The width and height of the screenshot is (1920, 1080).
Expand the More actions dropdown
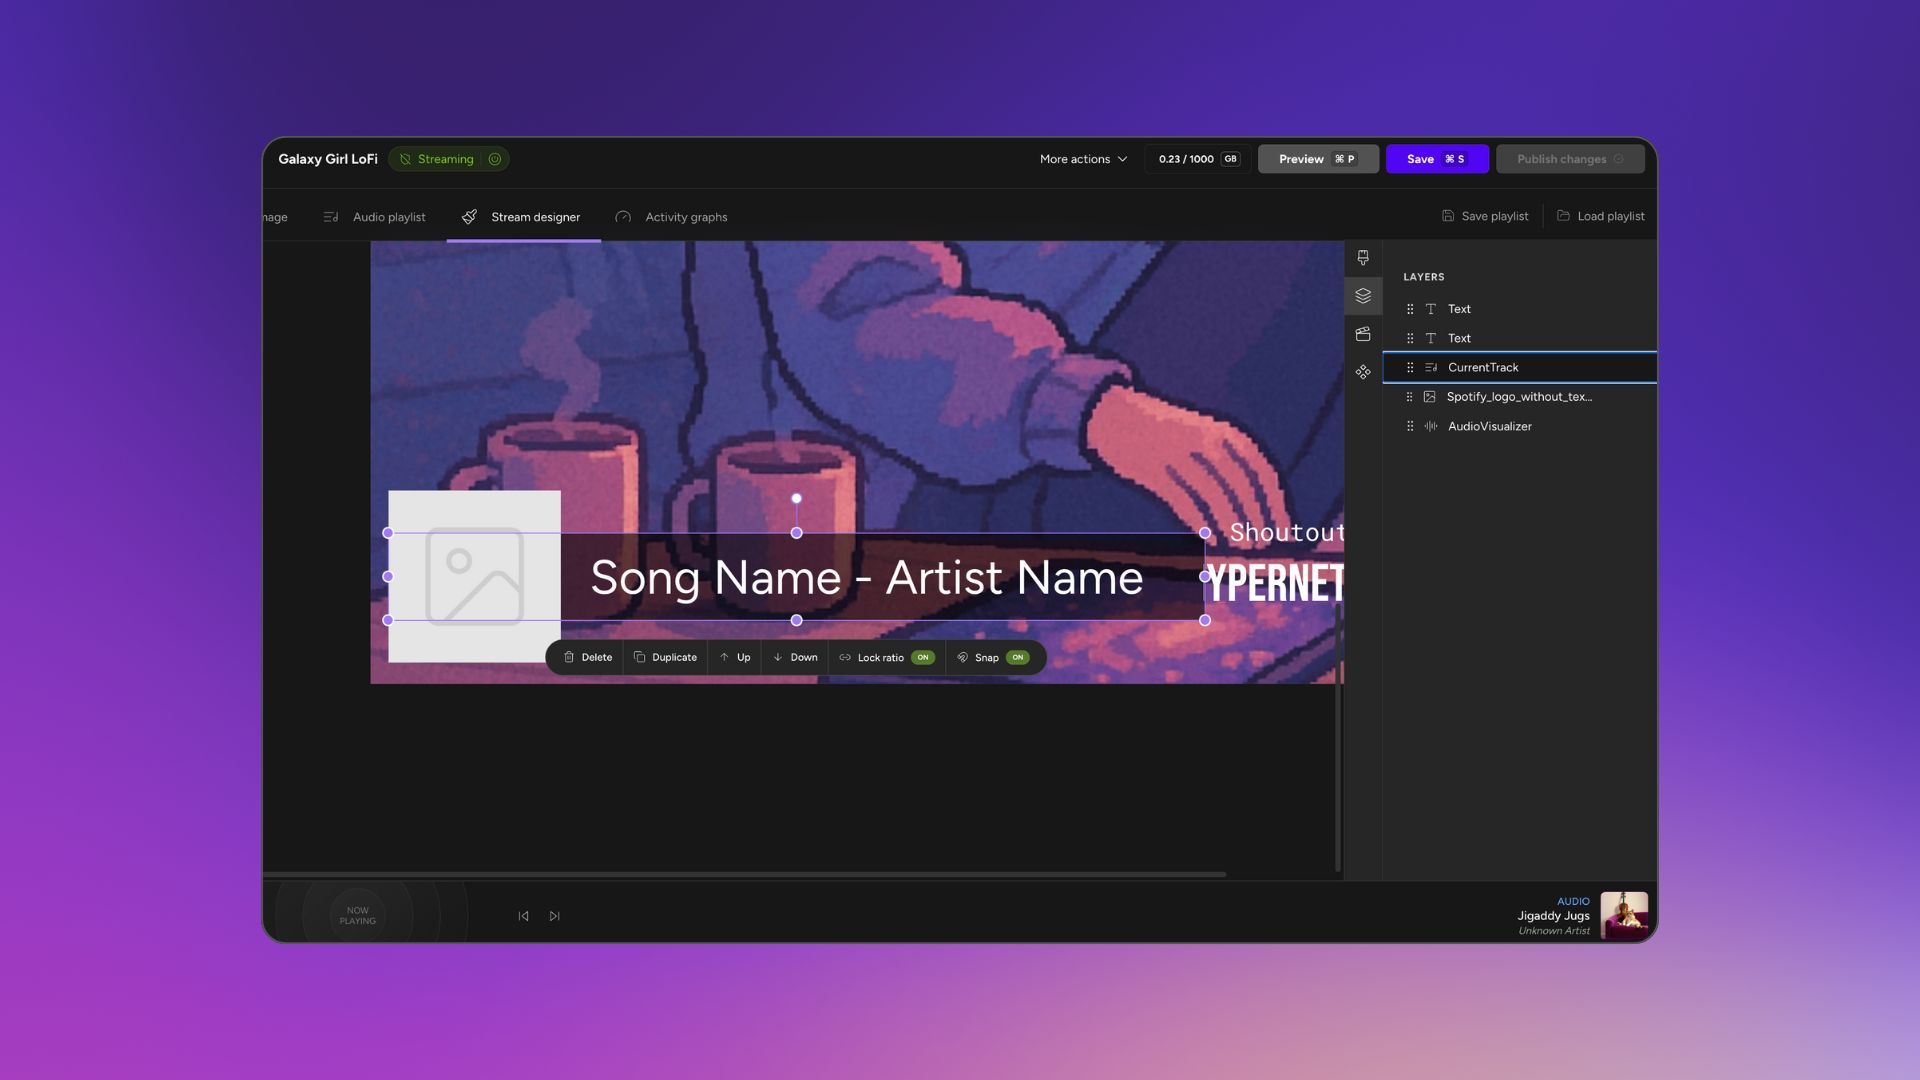1084,159
